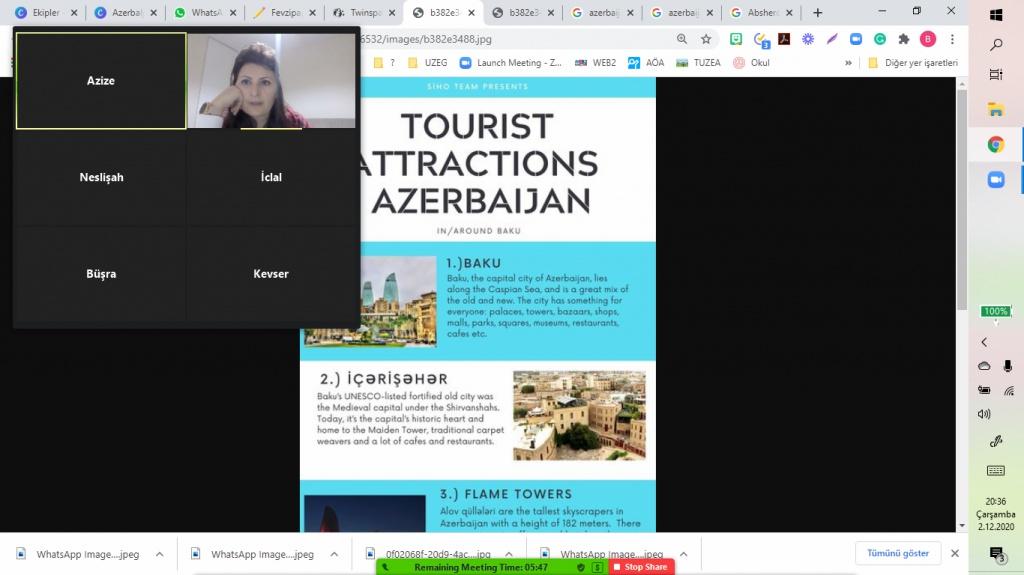Image resolution: width=1024 pixels, height=575 pixels.
Task: Open Zoom app from the Windows taskbar
Action: coord(996,179)
